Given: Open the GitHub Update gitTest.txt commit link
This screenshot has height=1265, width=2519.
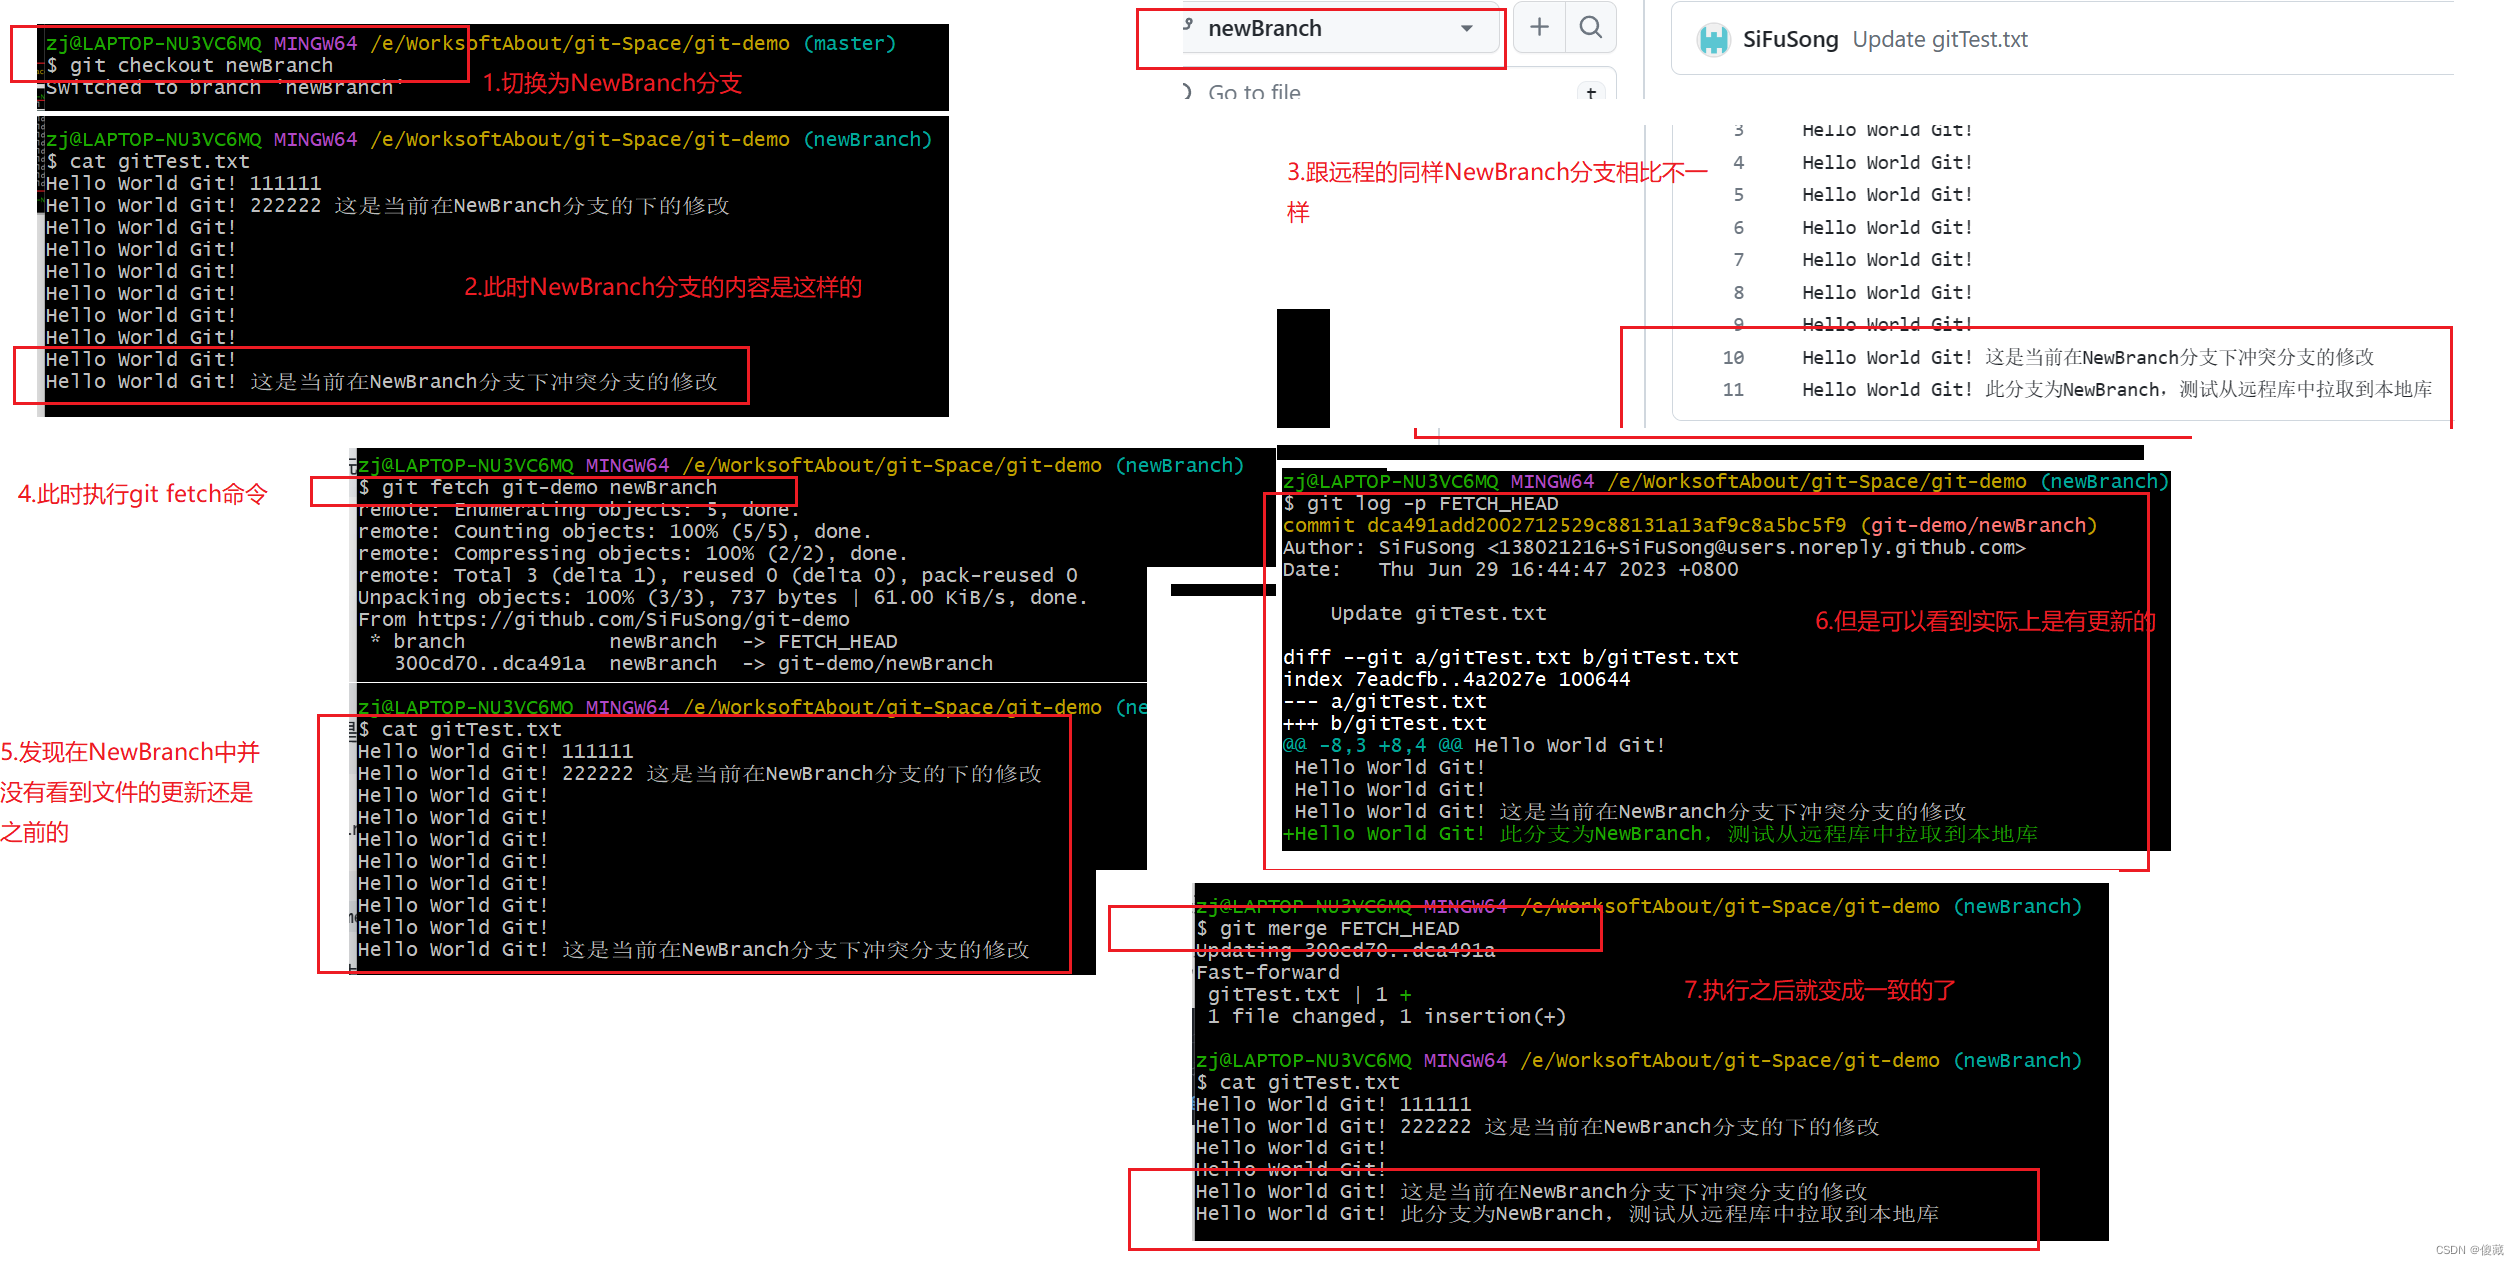Looking at the screenshot, I should point(1940,40).
